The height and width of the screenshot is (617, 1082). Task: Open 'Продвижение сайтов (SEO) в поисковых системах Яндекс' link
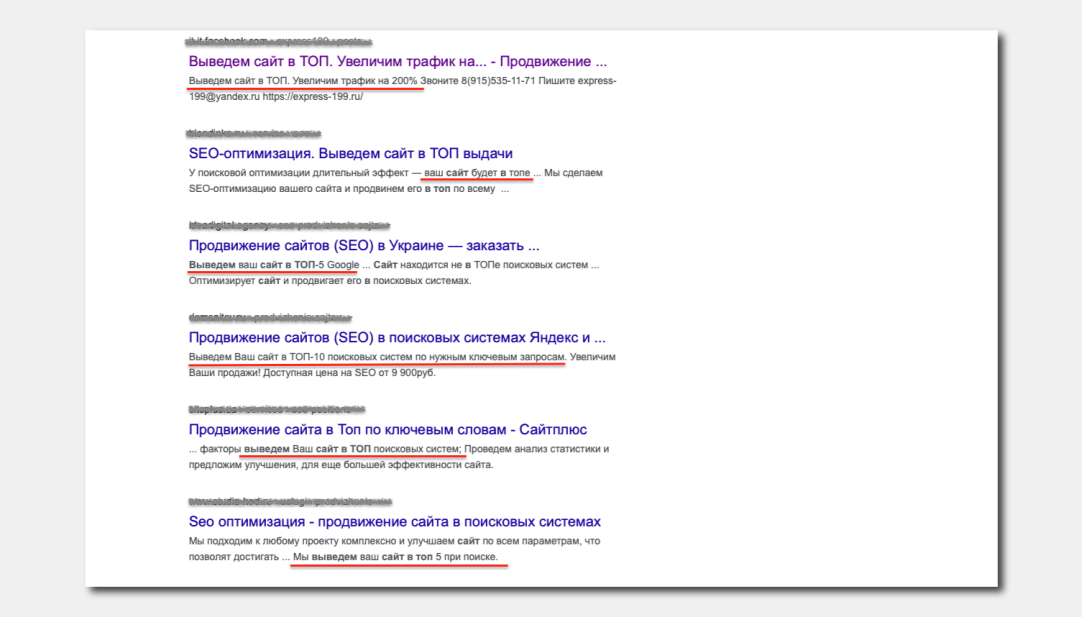[397, 337]
